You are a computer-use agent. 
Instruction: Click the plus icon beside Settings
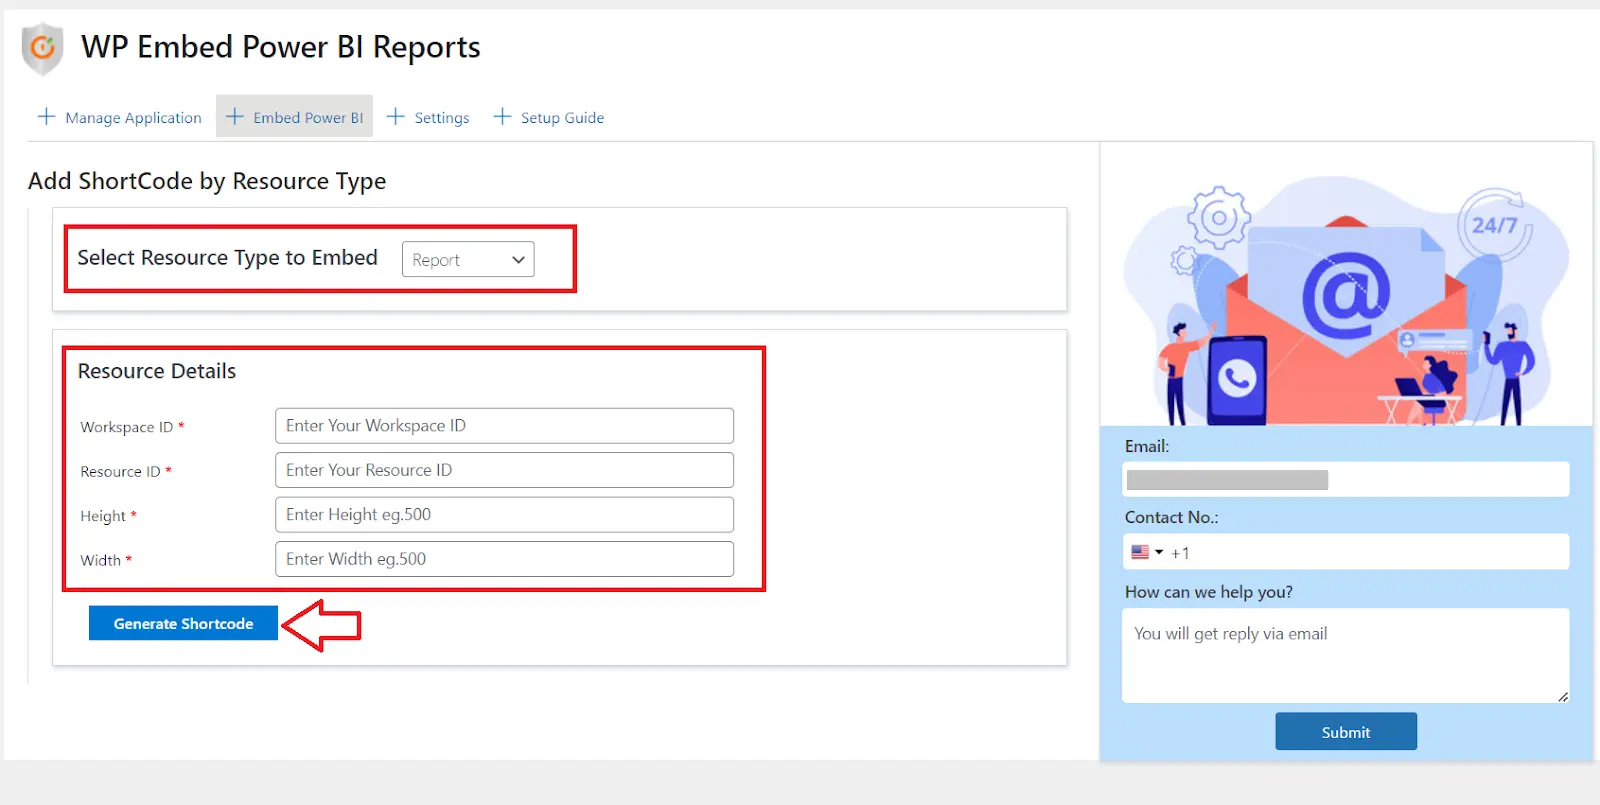tap(396, 117)
